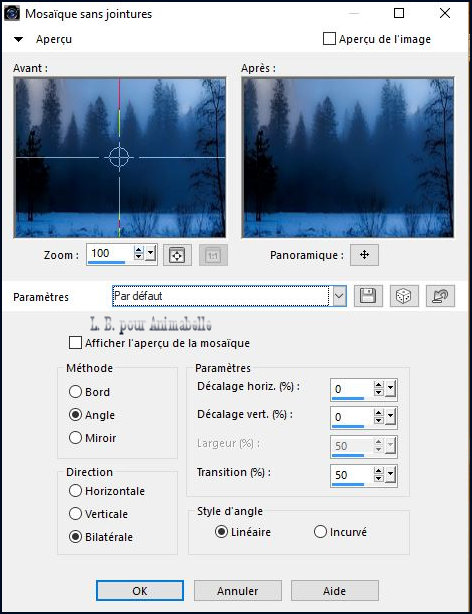
Task: Enable Aperçu de l'image checkbox
Action: pyautogui.click(x=329, y=39)
